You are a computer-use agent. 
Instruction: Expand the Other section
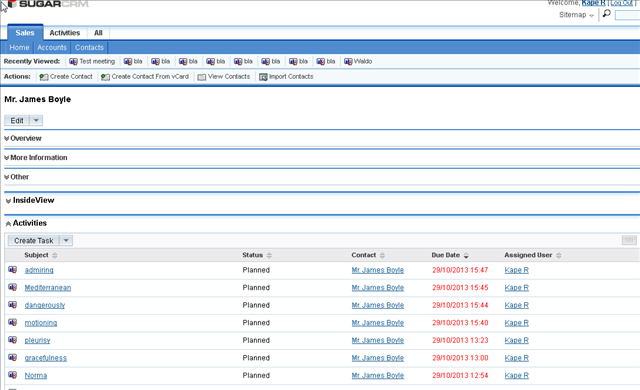[x=17, y=177]
